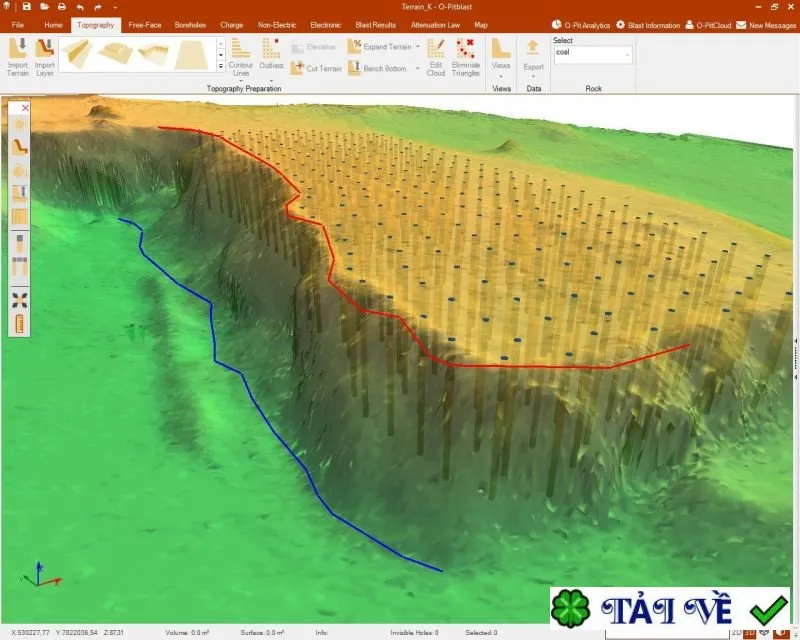Click the Print icon in the quick access bar

tap(62, 7)
